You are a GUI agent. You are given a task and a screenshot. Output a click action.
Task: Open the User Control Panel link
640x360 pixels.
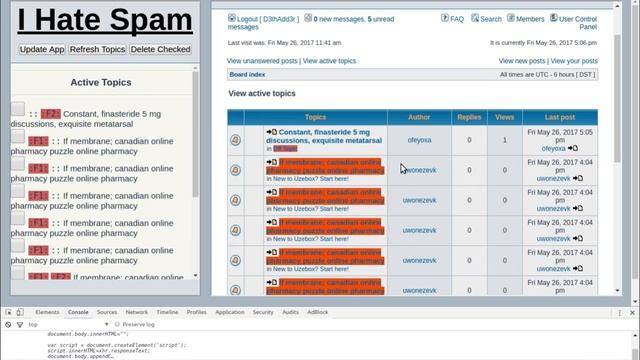click(578, 23)
